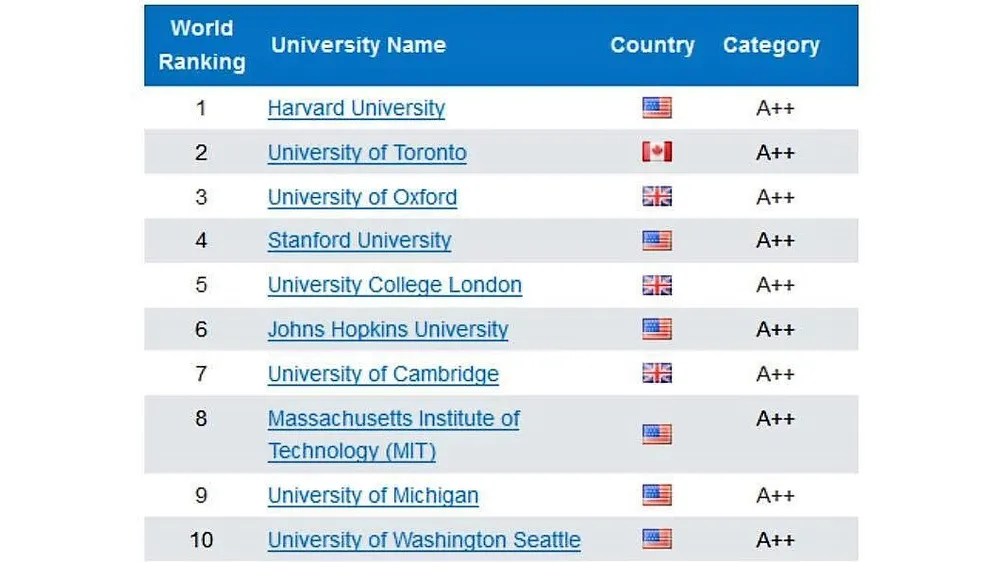Image resolution: width=1000 pixels, height=562 pixels.
Task: Click the Country column header
Action: [x=652, y=45]
